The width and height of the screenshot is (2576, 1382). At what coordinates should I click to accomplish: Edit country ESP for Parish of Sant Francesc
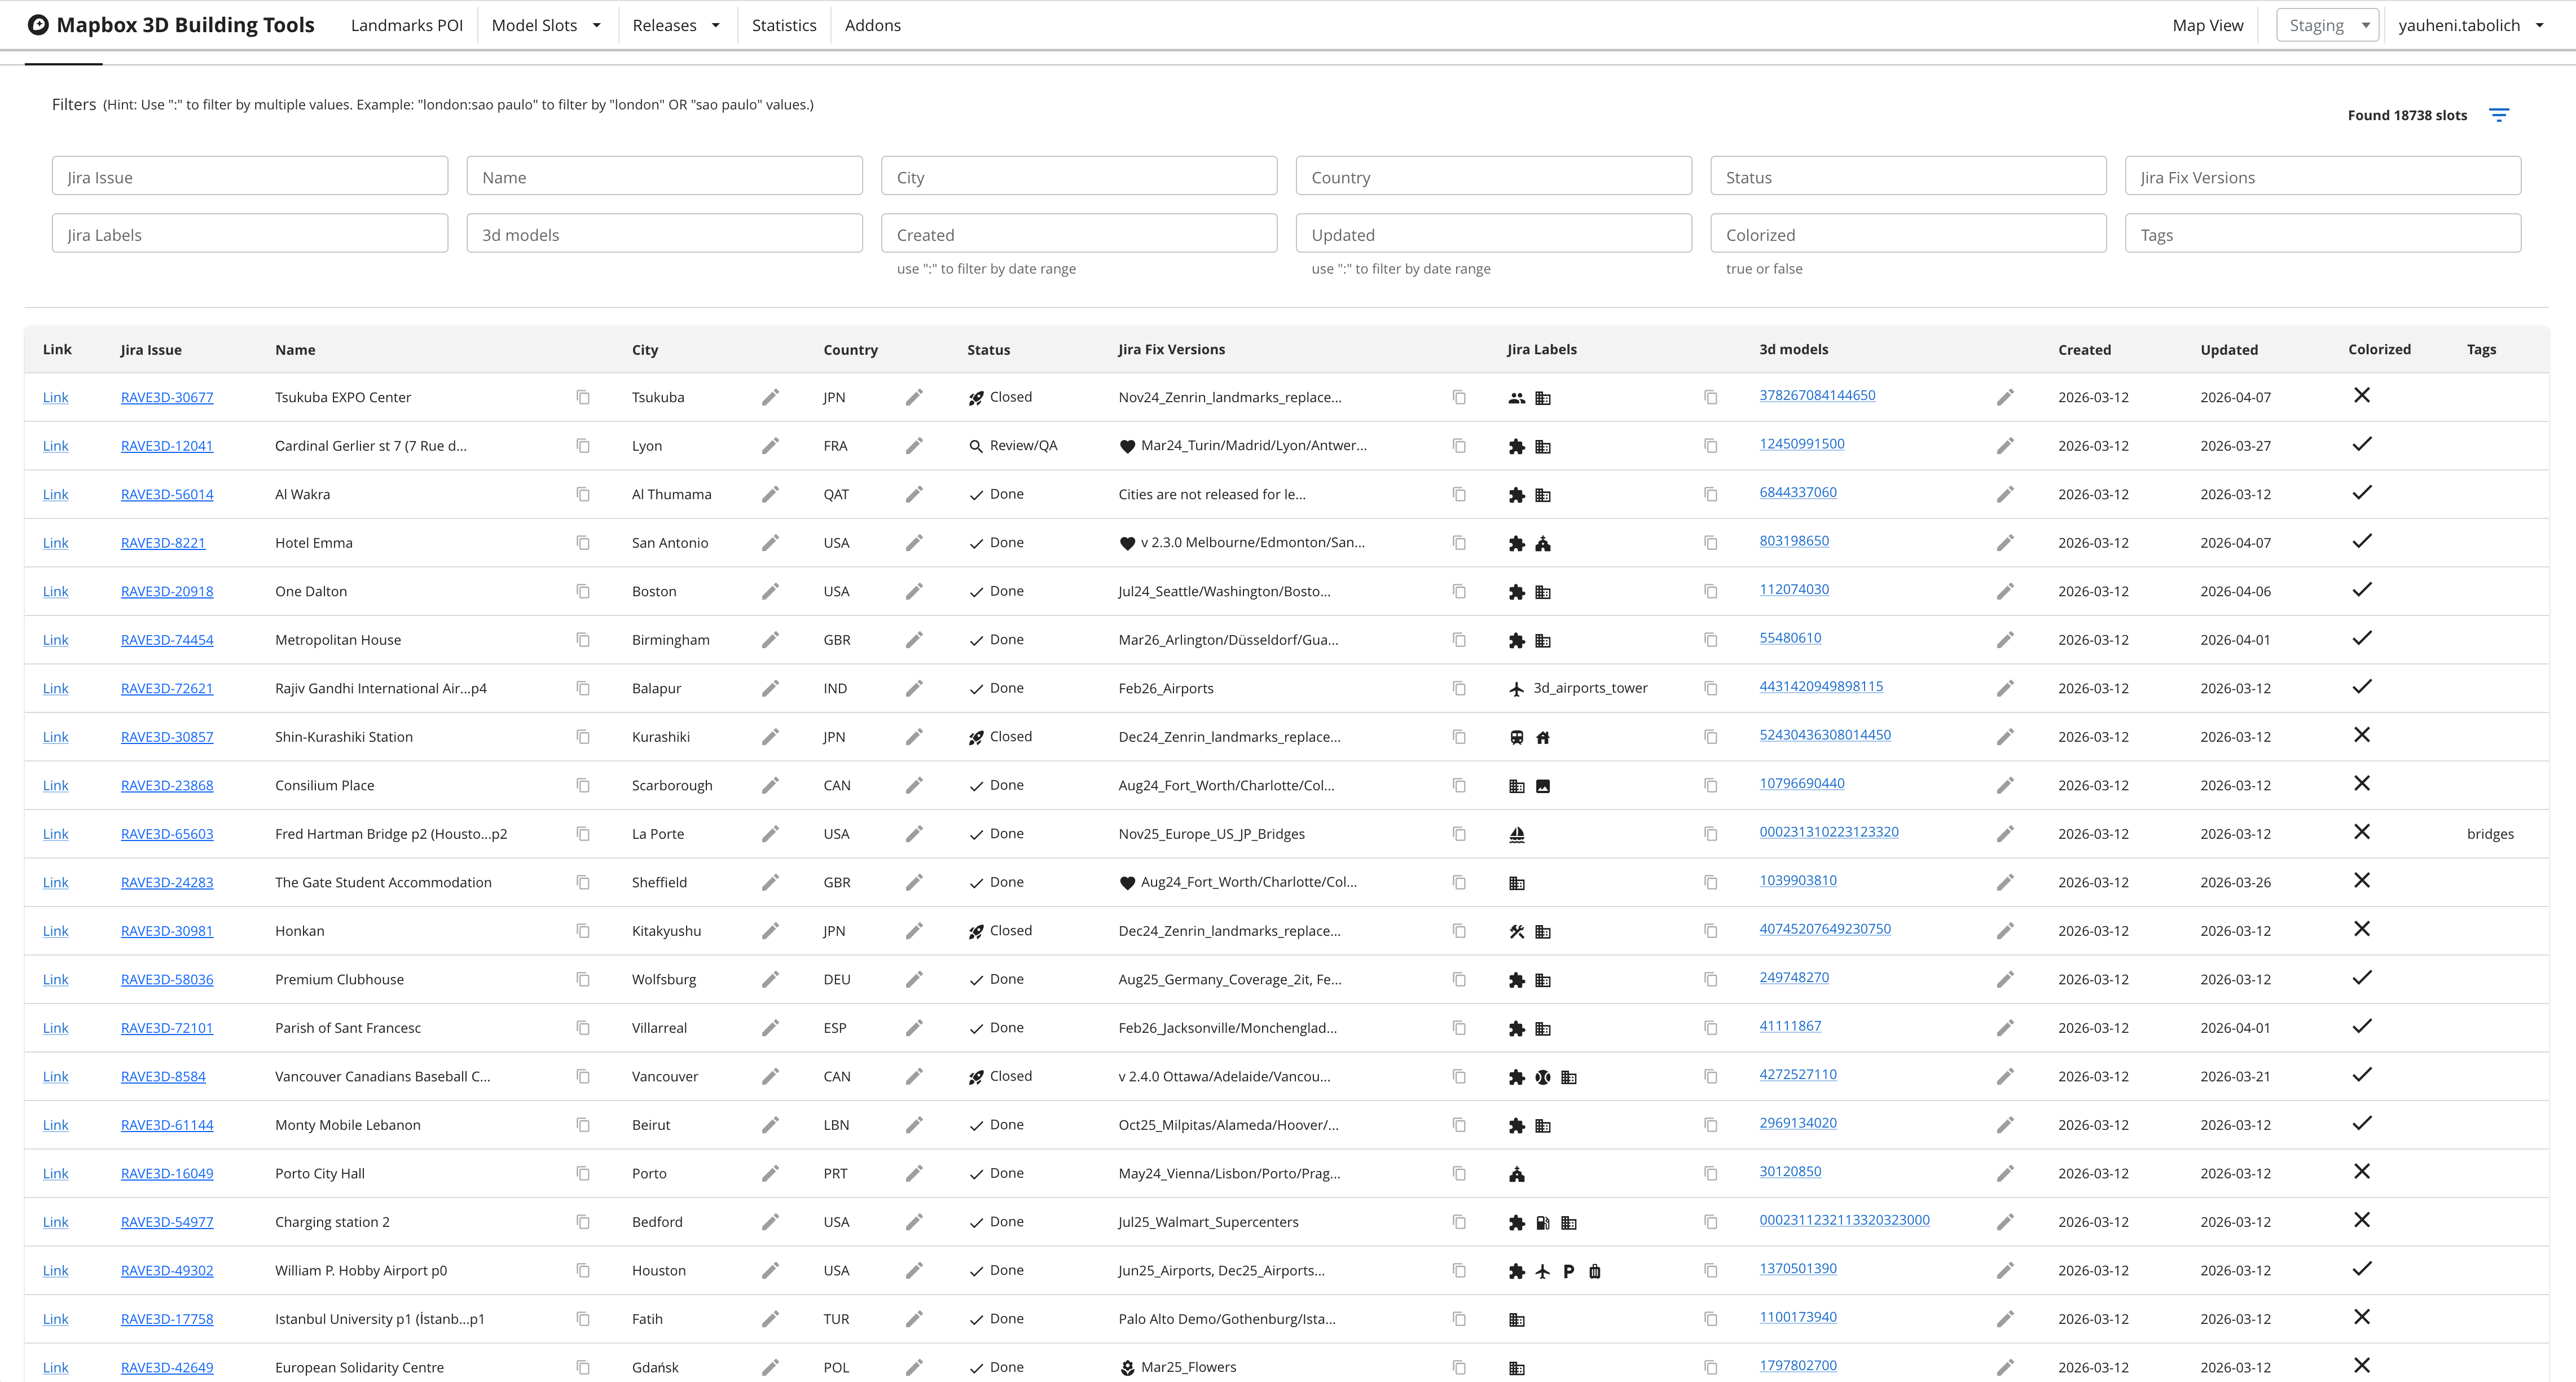point(914,1028)
